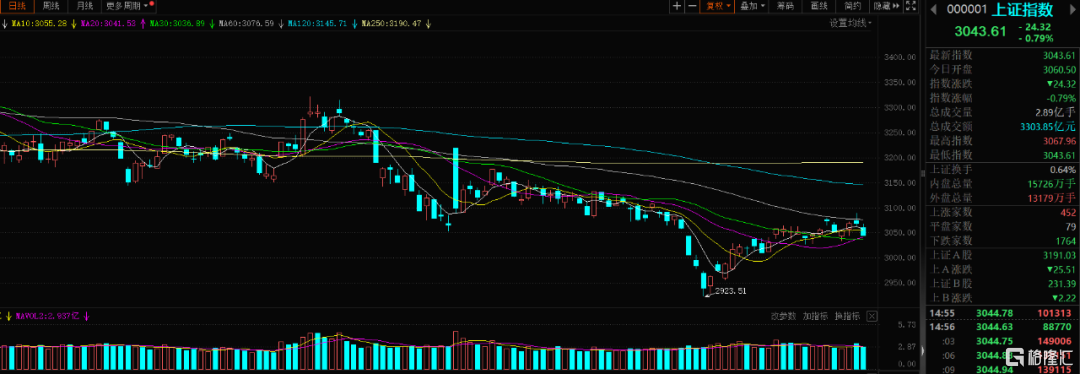Viewport: 1080px width, 374px height.
Task: Switch to 周线 weekly chart tab
Action: 51,6
